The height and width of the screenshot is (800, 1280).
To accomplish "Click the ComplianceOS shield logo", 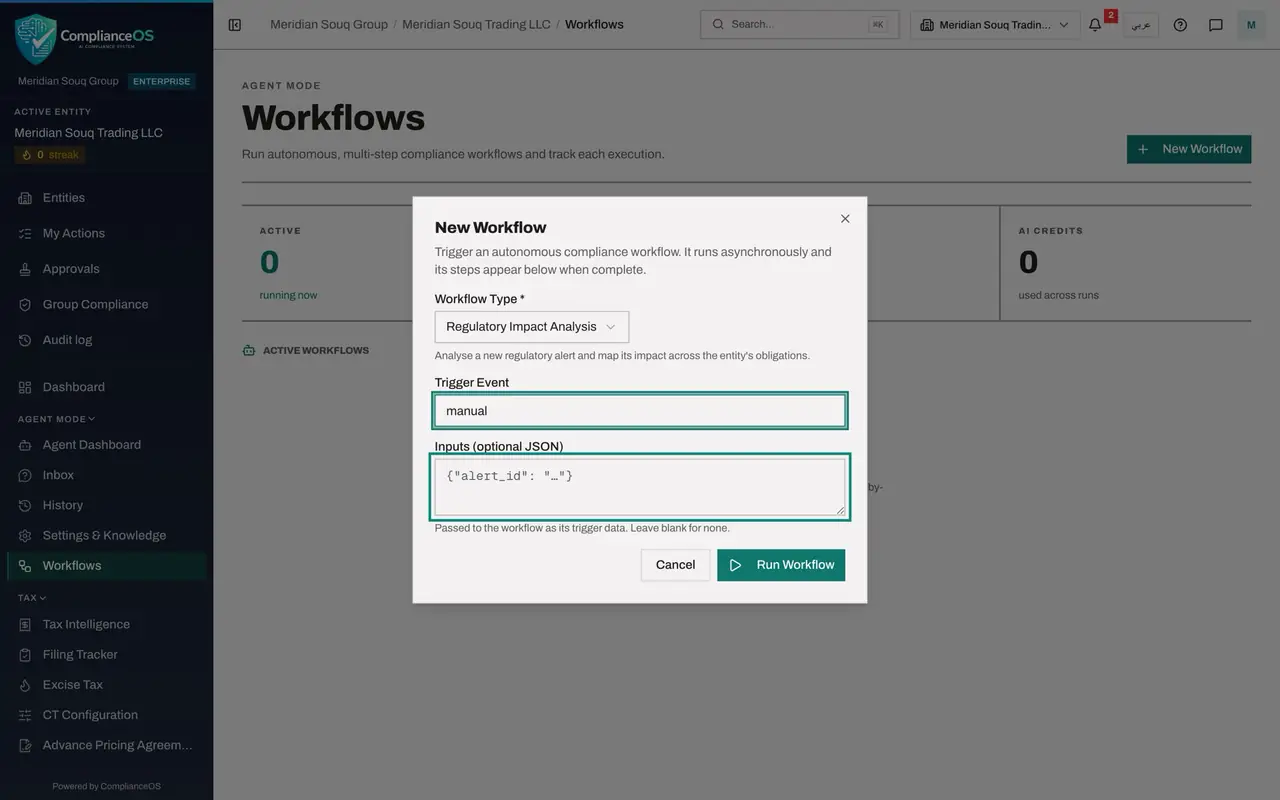I will 35,38.
